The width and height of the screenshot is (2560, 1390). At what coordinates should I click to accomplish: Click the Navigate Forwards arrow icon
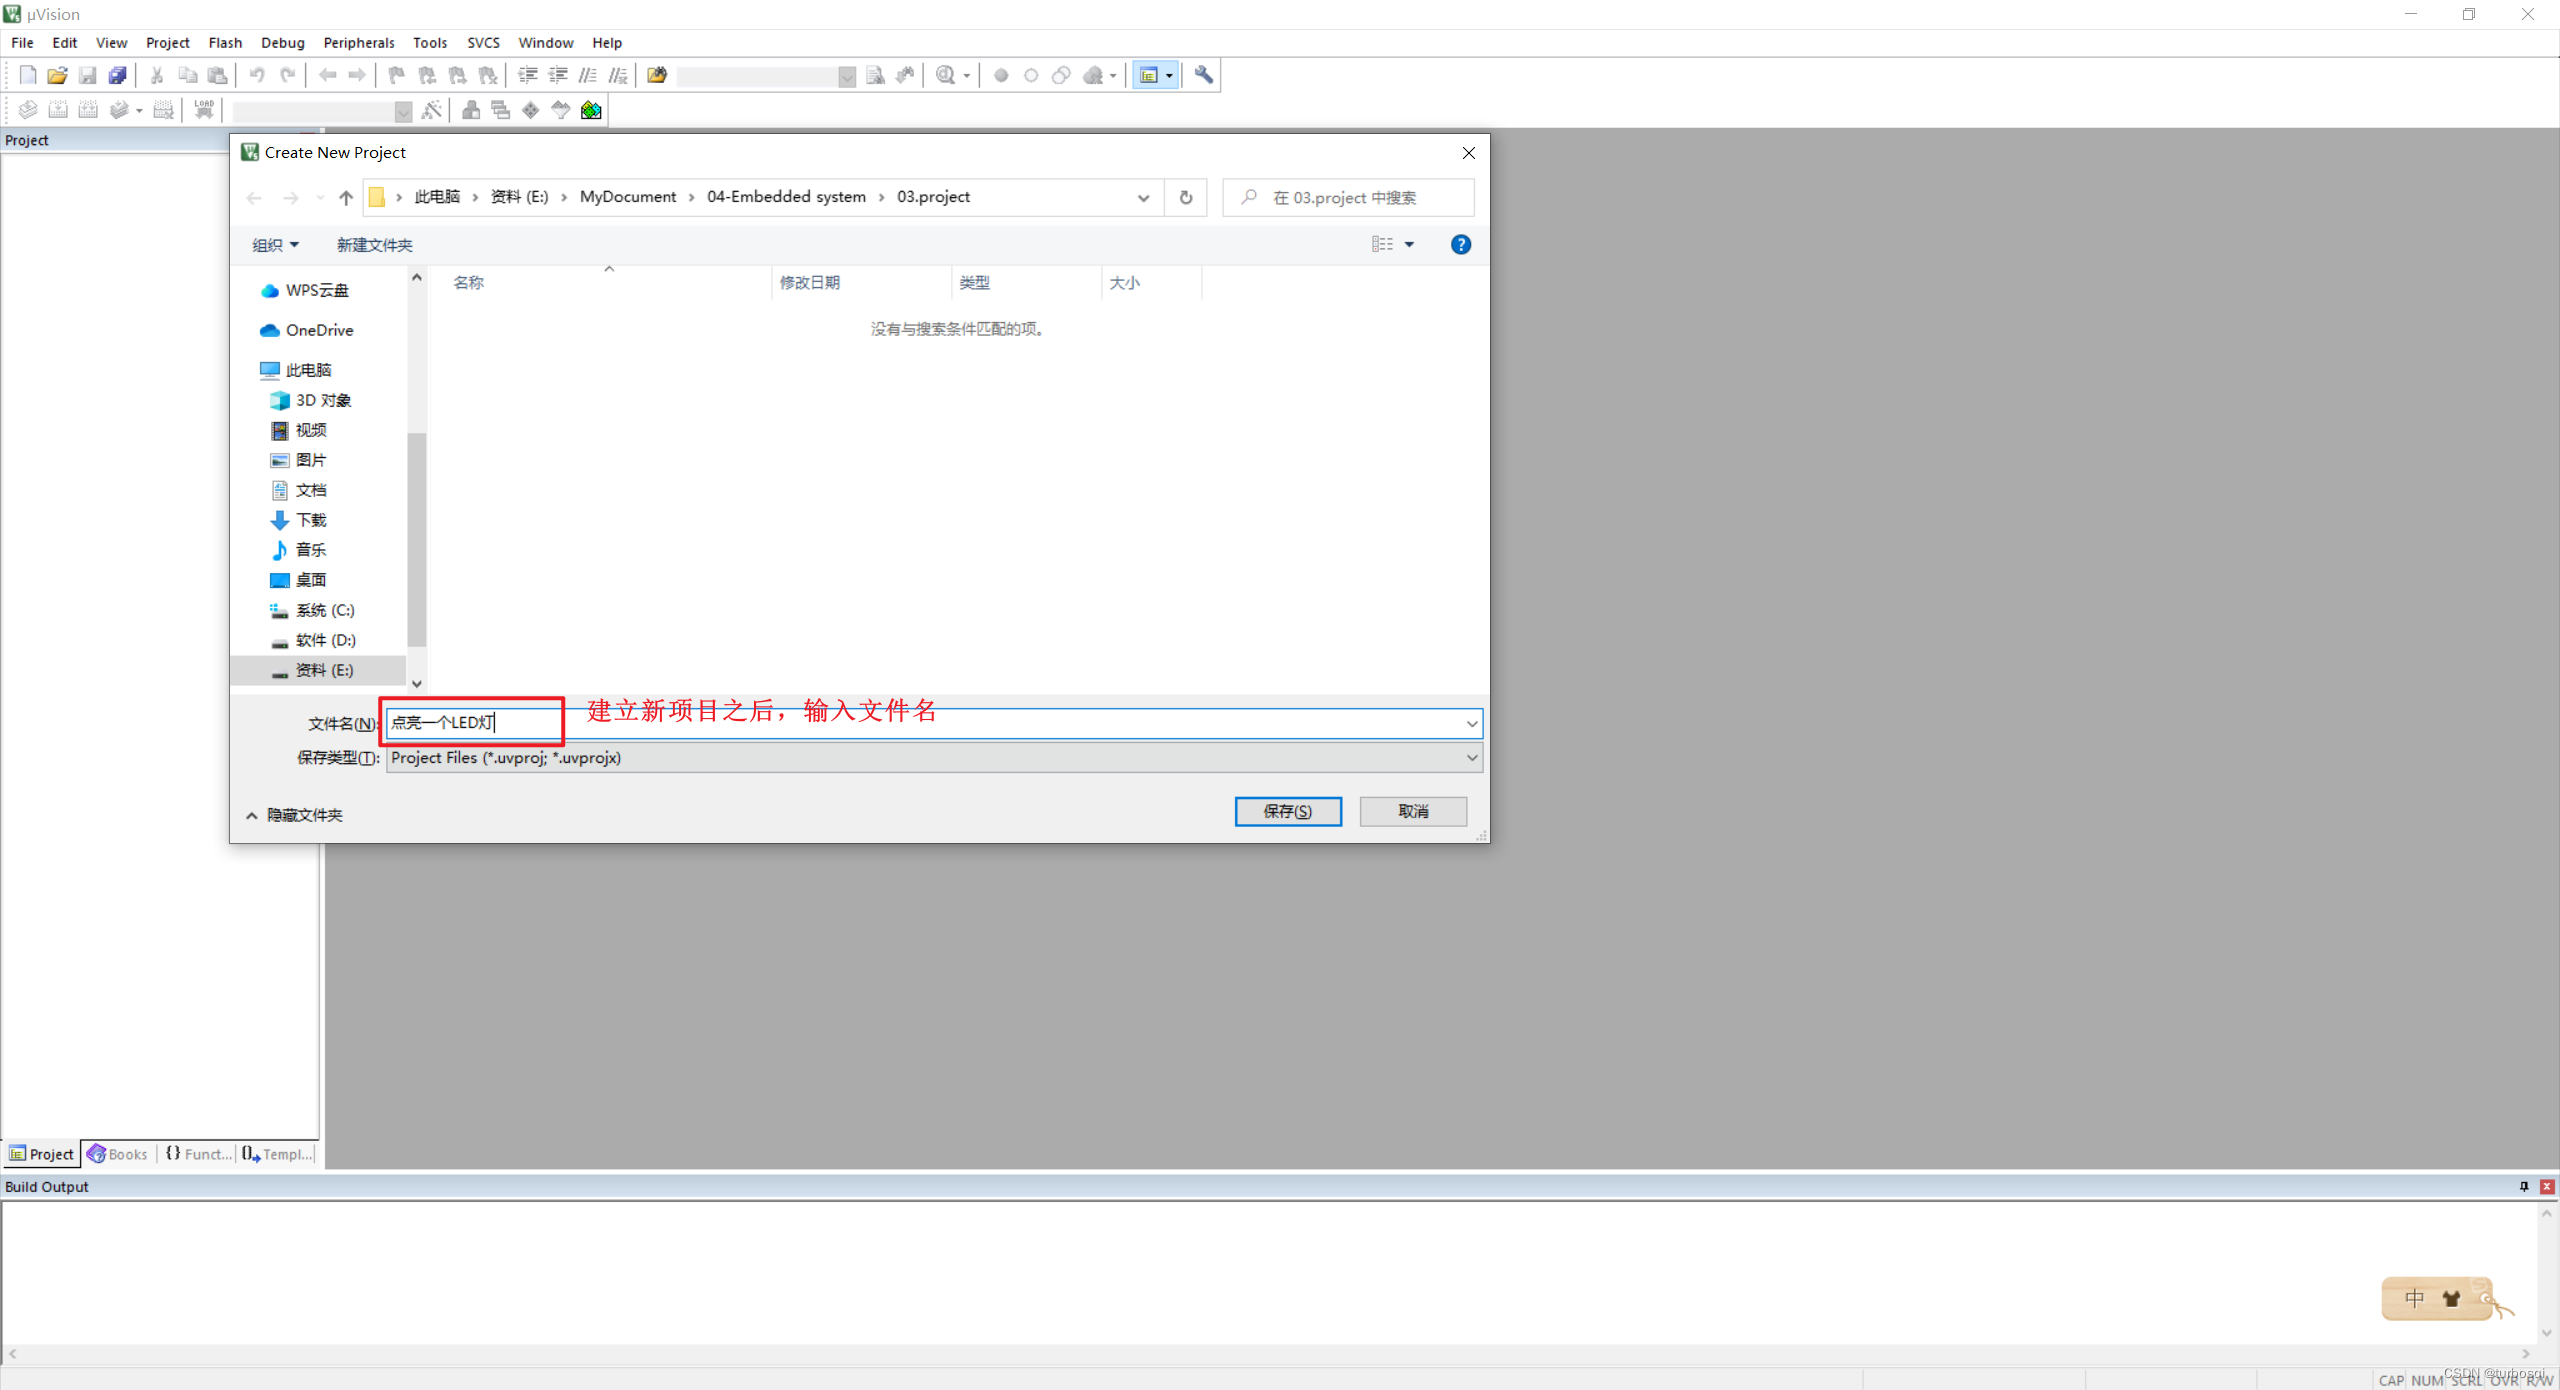coord(357,75)
